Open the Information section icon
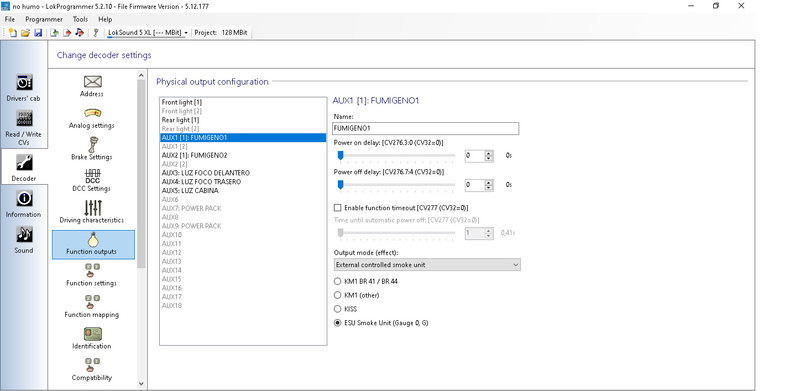Screen dimensions: 800x391 point(24,198)
